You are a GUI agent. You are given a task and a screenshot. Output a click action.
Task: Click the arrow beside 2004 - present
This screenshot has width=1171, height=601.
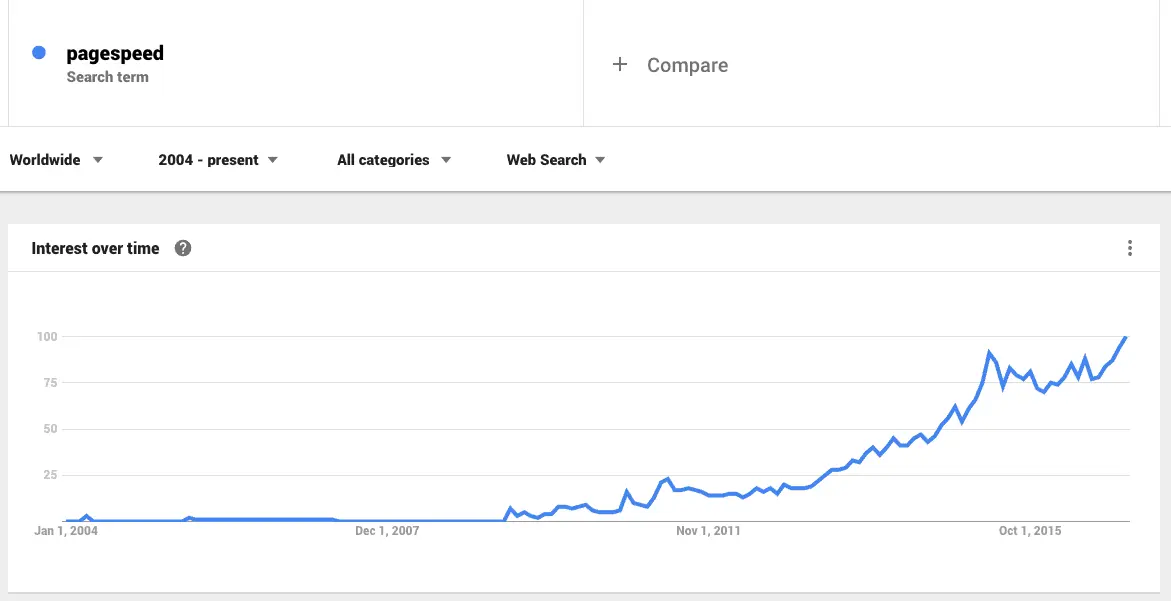tap(273, 160)
